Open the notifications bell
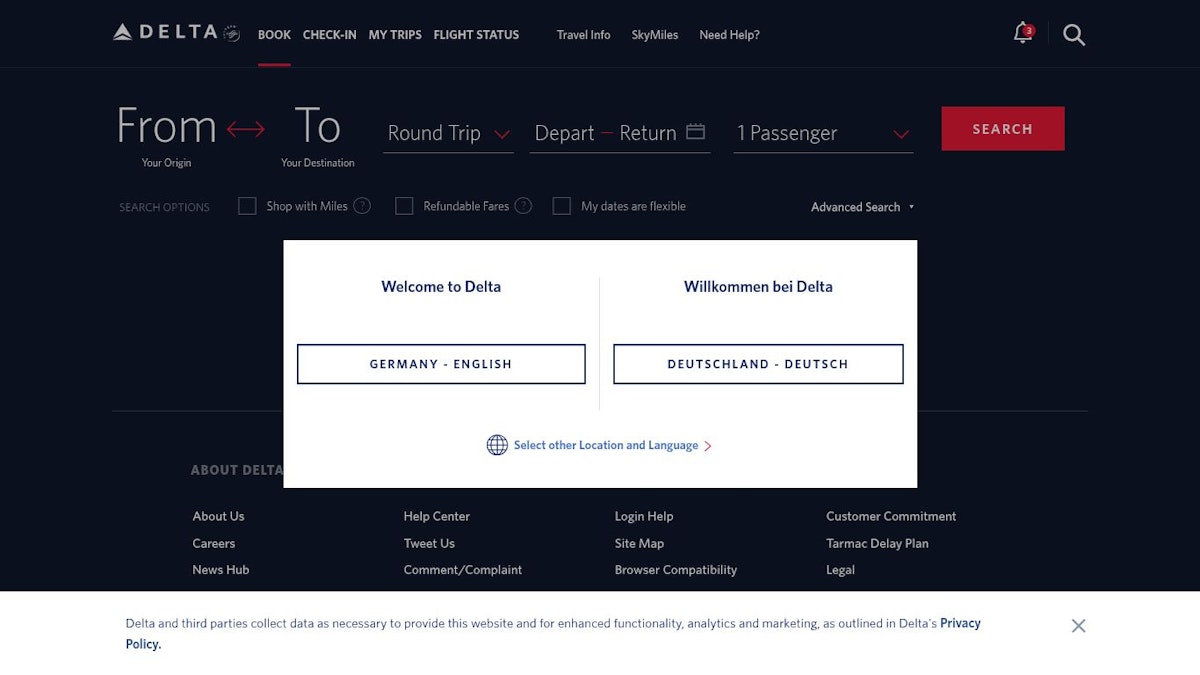 1022,34
